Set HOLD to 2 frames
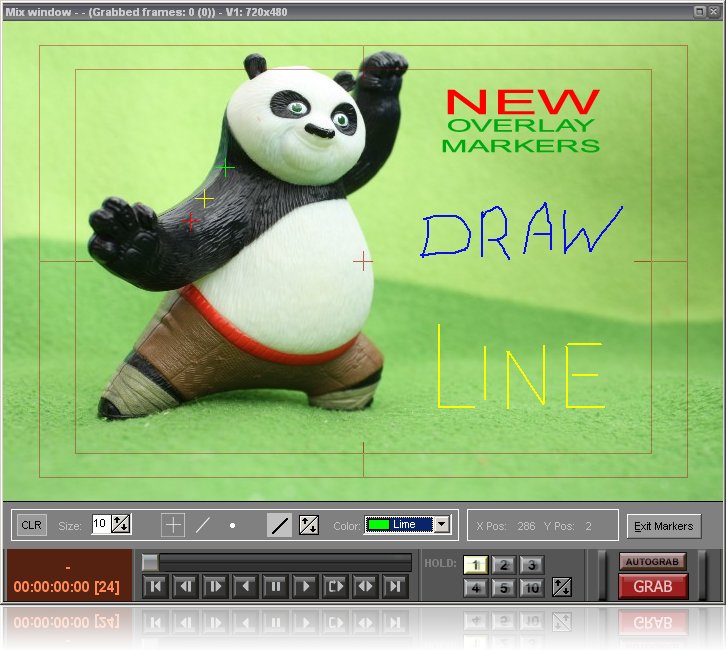 pyautogui.click(x=504, y=565)
